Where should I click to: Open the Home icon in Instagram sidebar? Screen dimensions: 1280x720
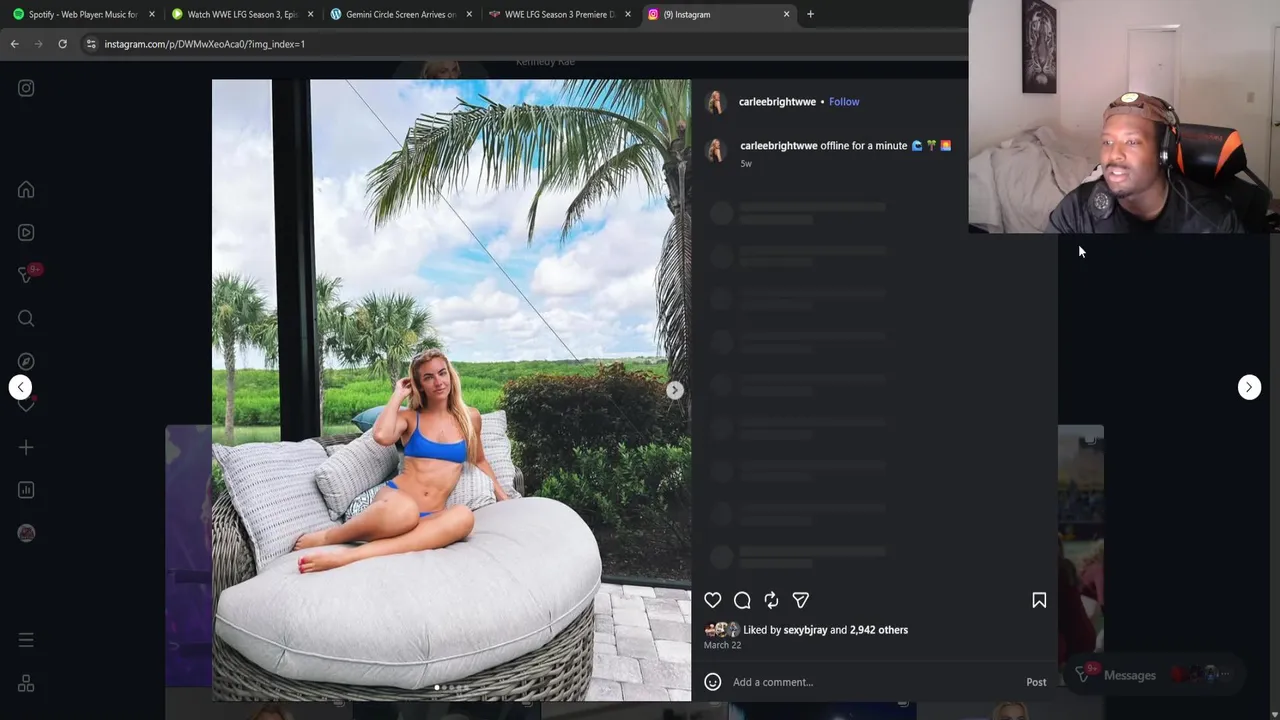tap(26, 190)
